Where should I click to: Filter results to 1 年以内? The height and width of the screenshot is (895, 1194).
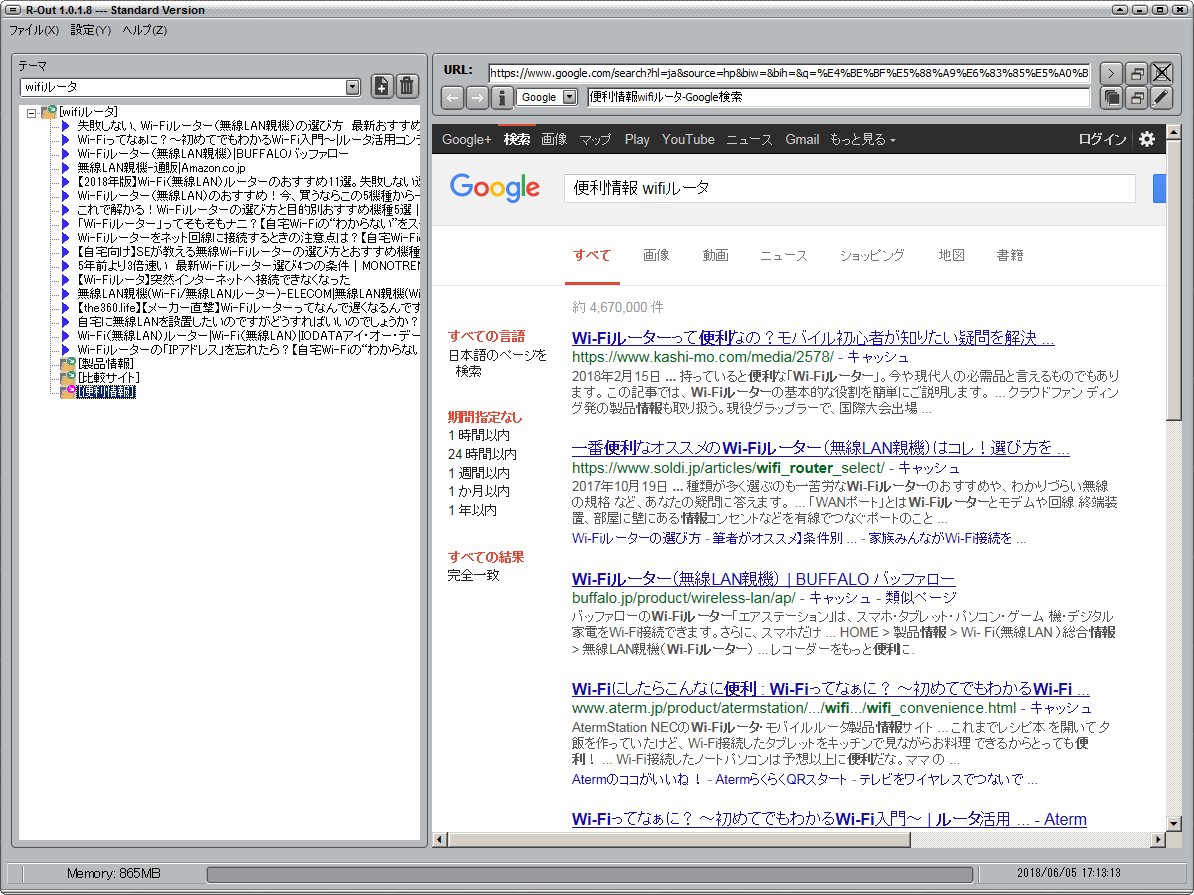pos(472,510)
